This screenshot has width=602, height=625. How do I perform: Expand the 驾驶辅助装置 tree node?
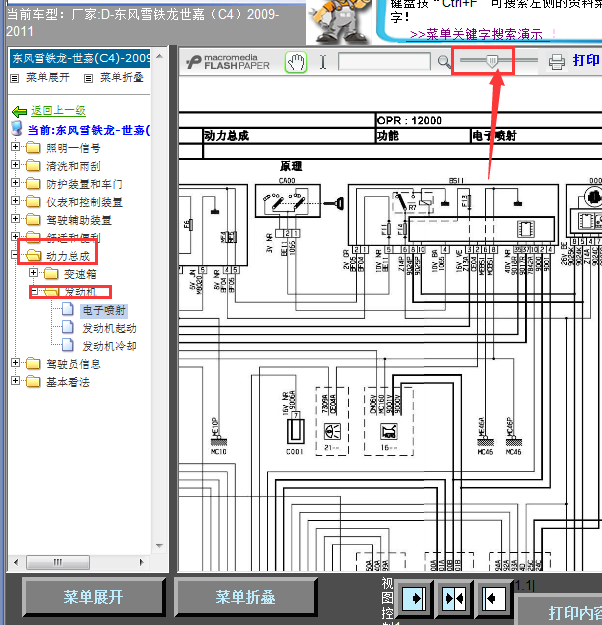tap(15, 218)
